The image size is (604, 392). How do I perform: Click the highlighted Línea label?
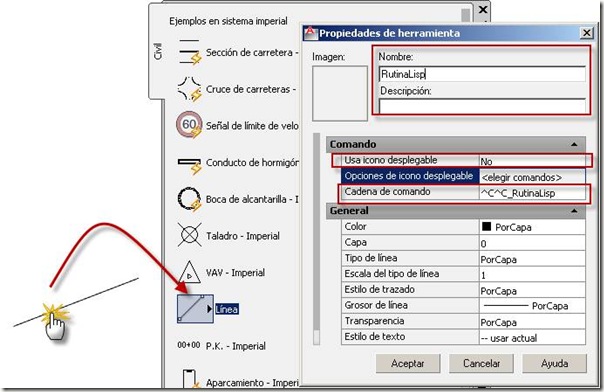(226, 309)
